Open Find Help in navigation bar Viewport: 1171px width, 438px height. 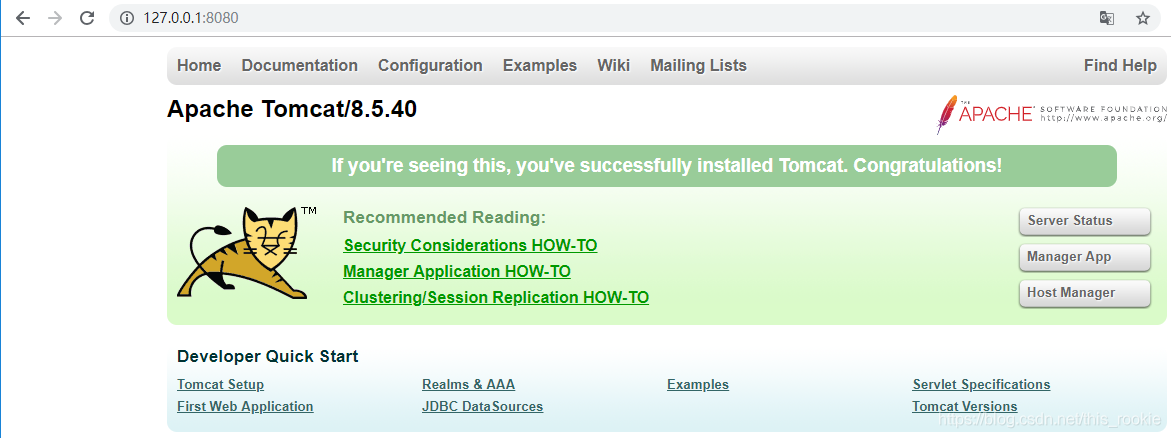(1120, 66)
